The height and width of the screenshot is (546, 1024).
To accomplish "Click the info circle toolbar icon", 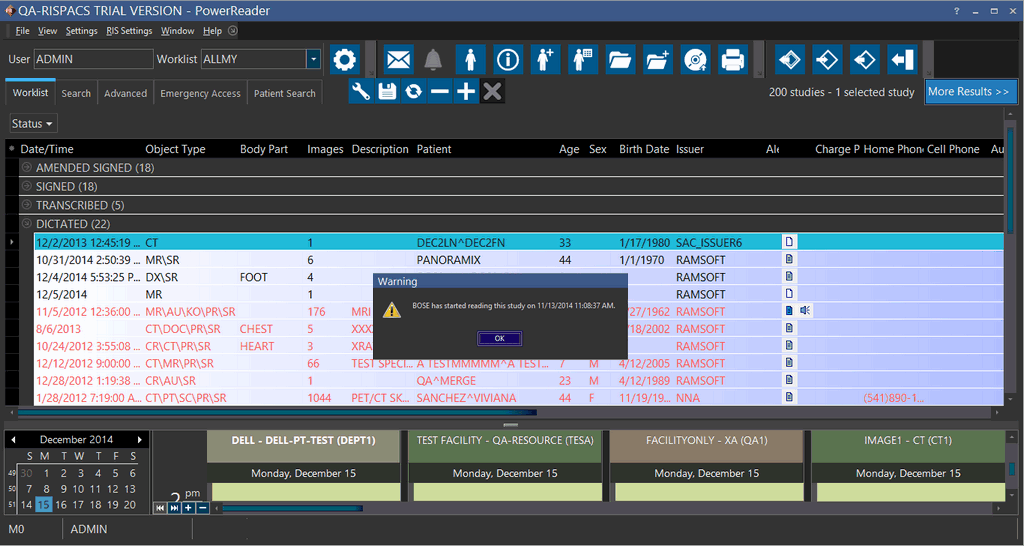I will click(508, 60).
